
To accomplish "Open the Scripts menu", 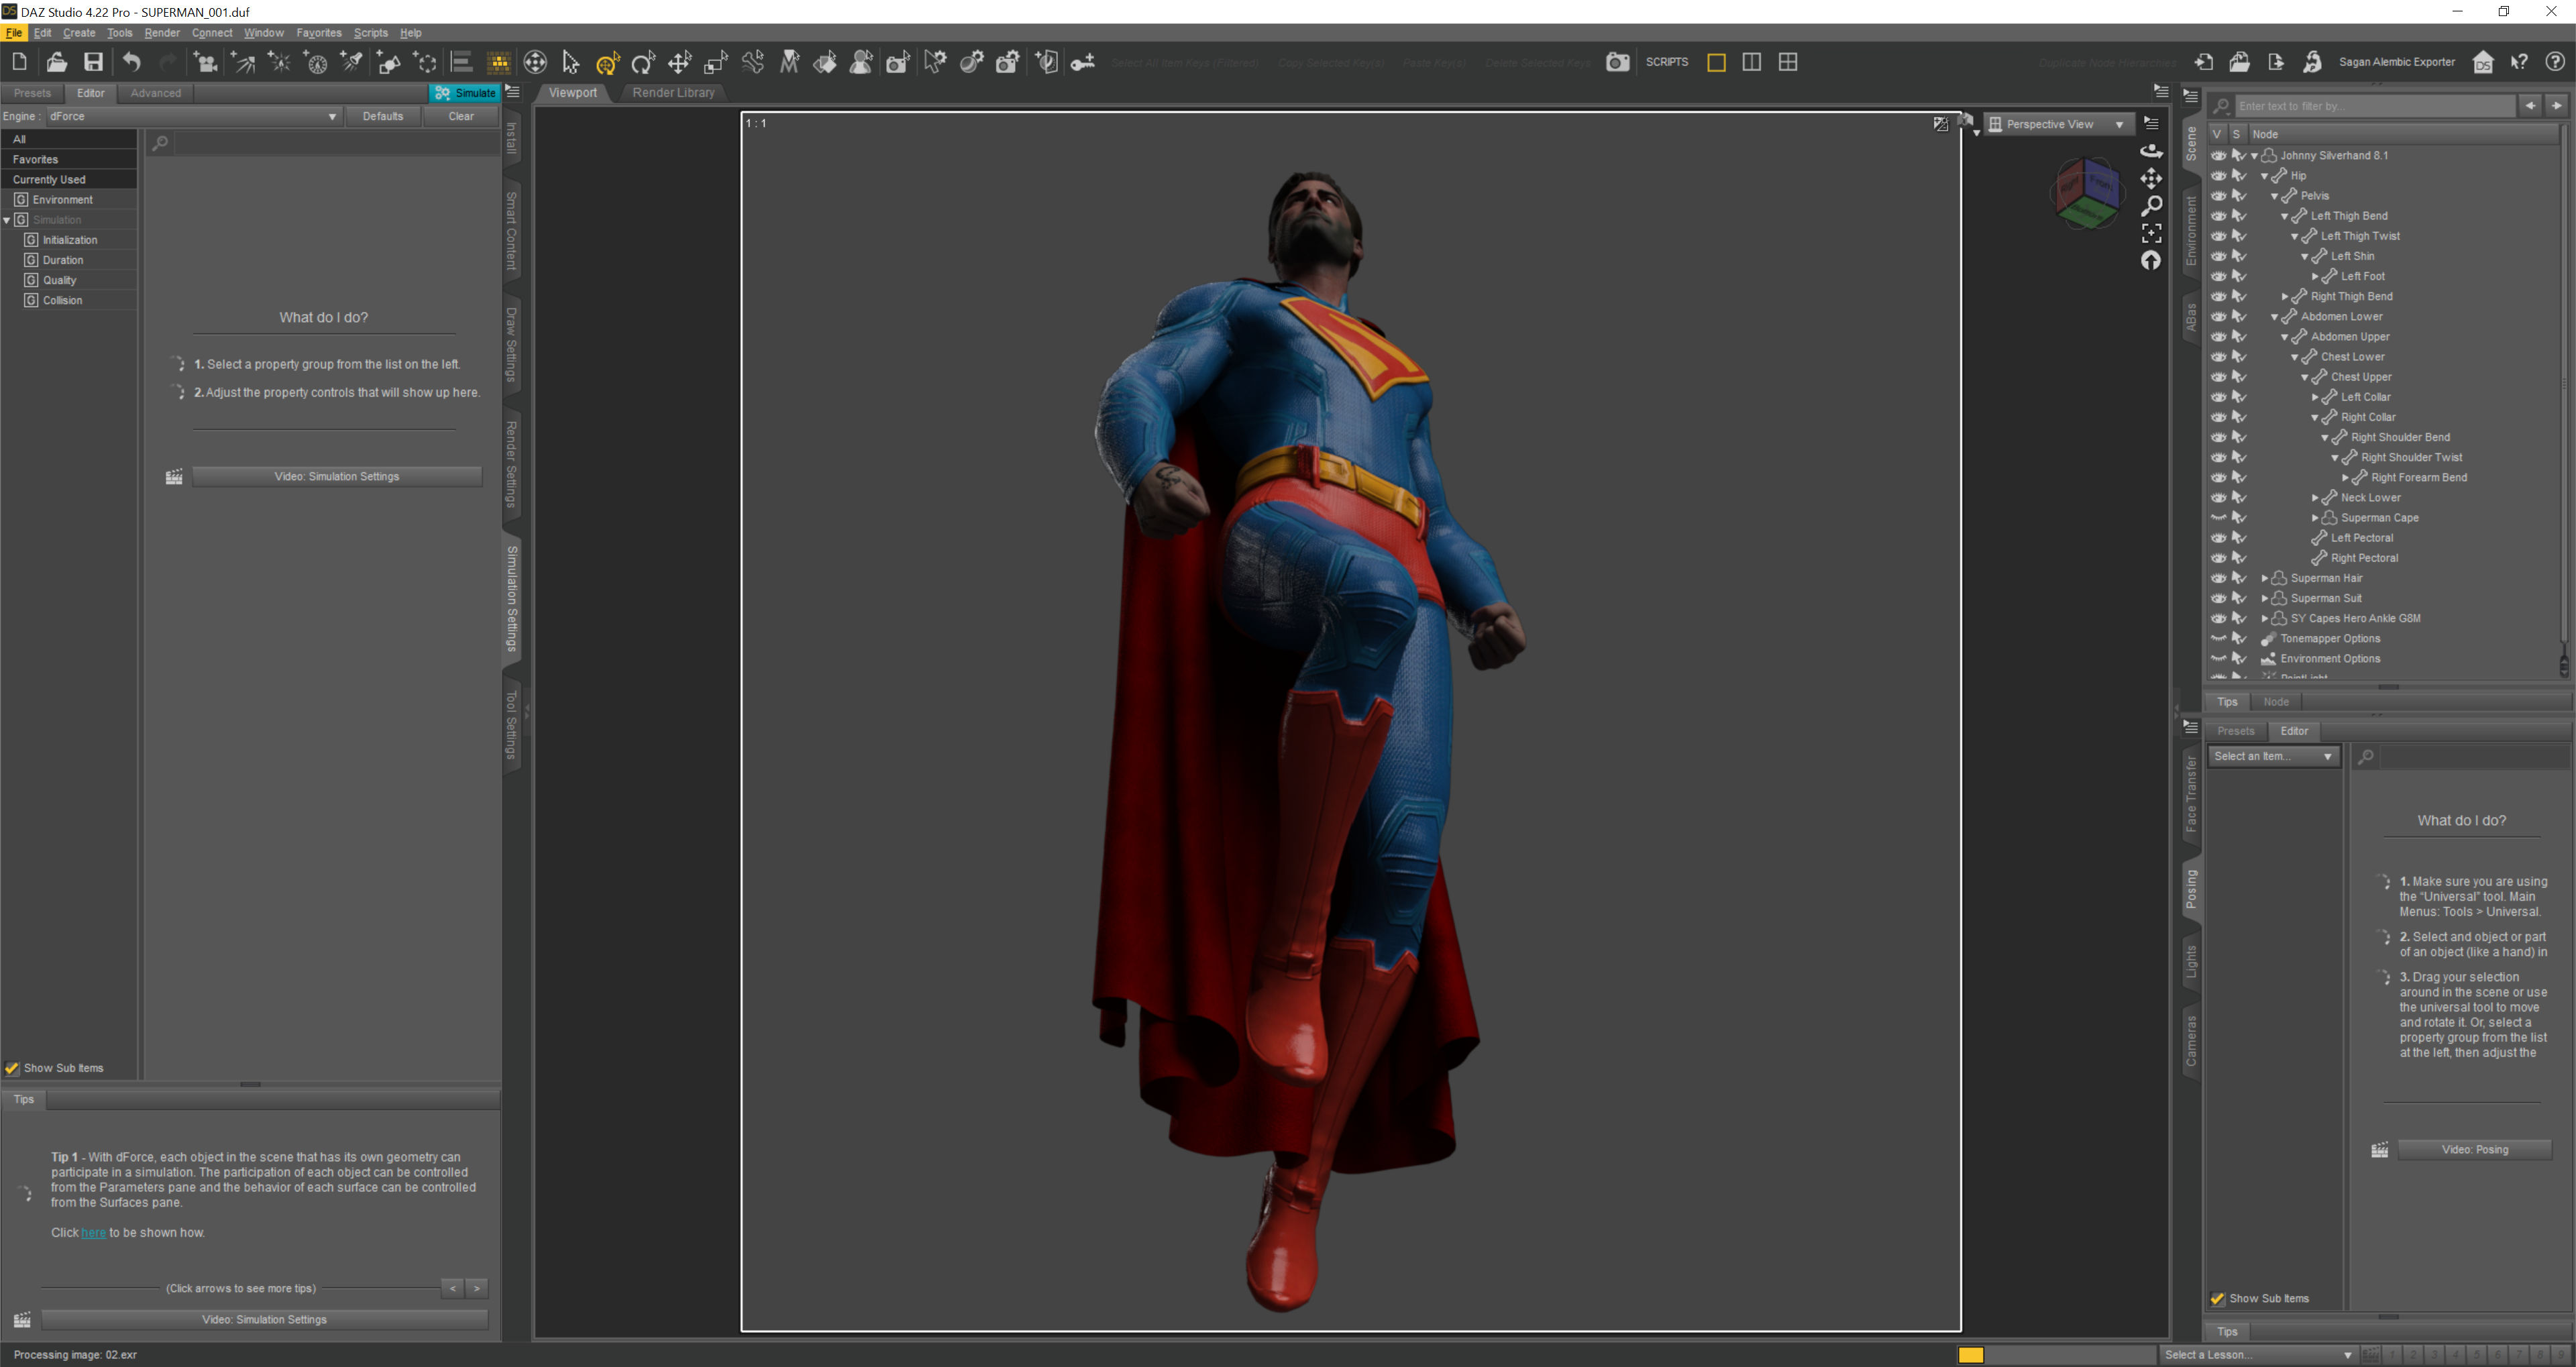I will [371, 33].
